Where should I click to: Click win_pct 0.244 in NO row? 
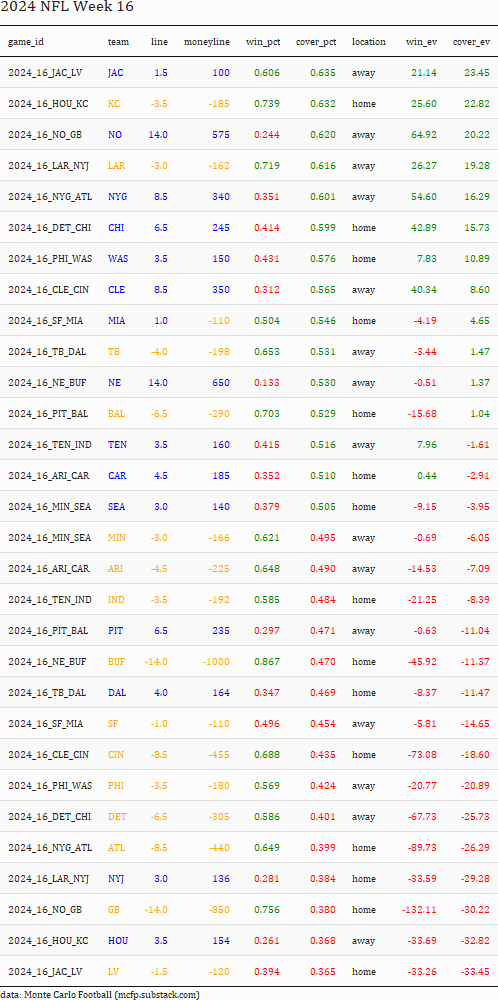point(267,135)
